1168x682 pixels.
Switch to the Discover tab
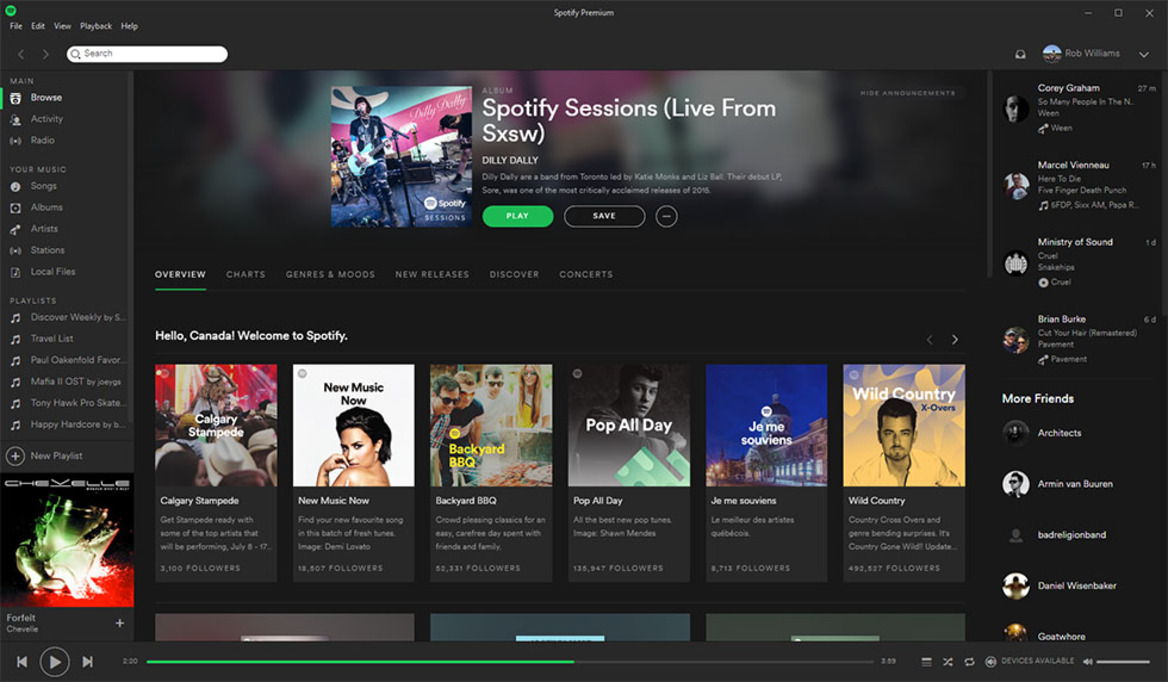pos(514,275)
